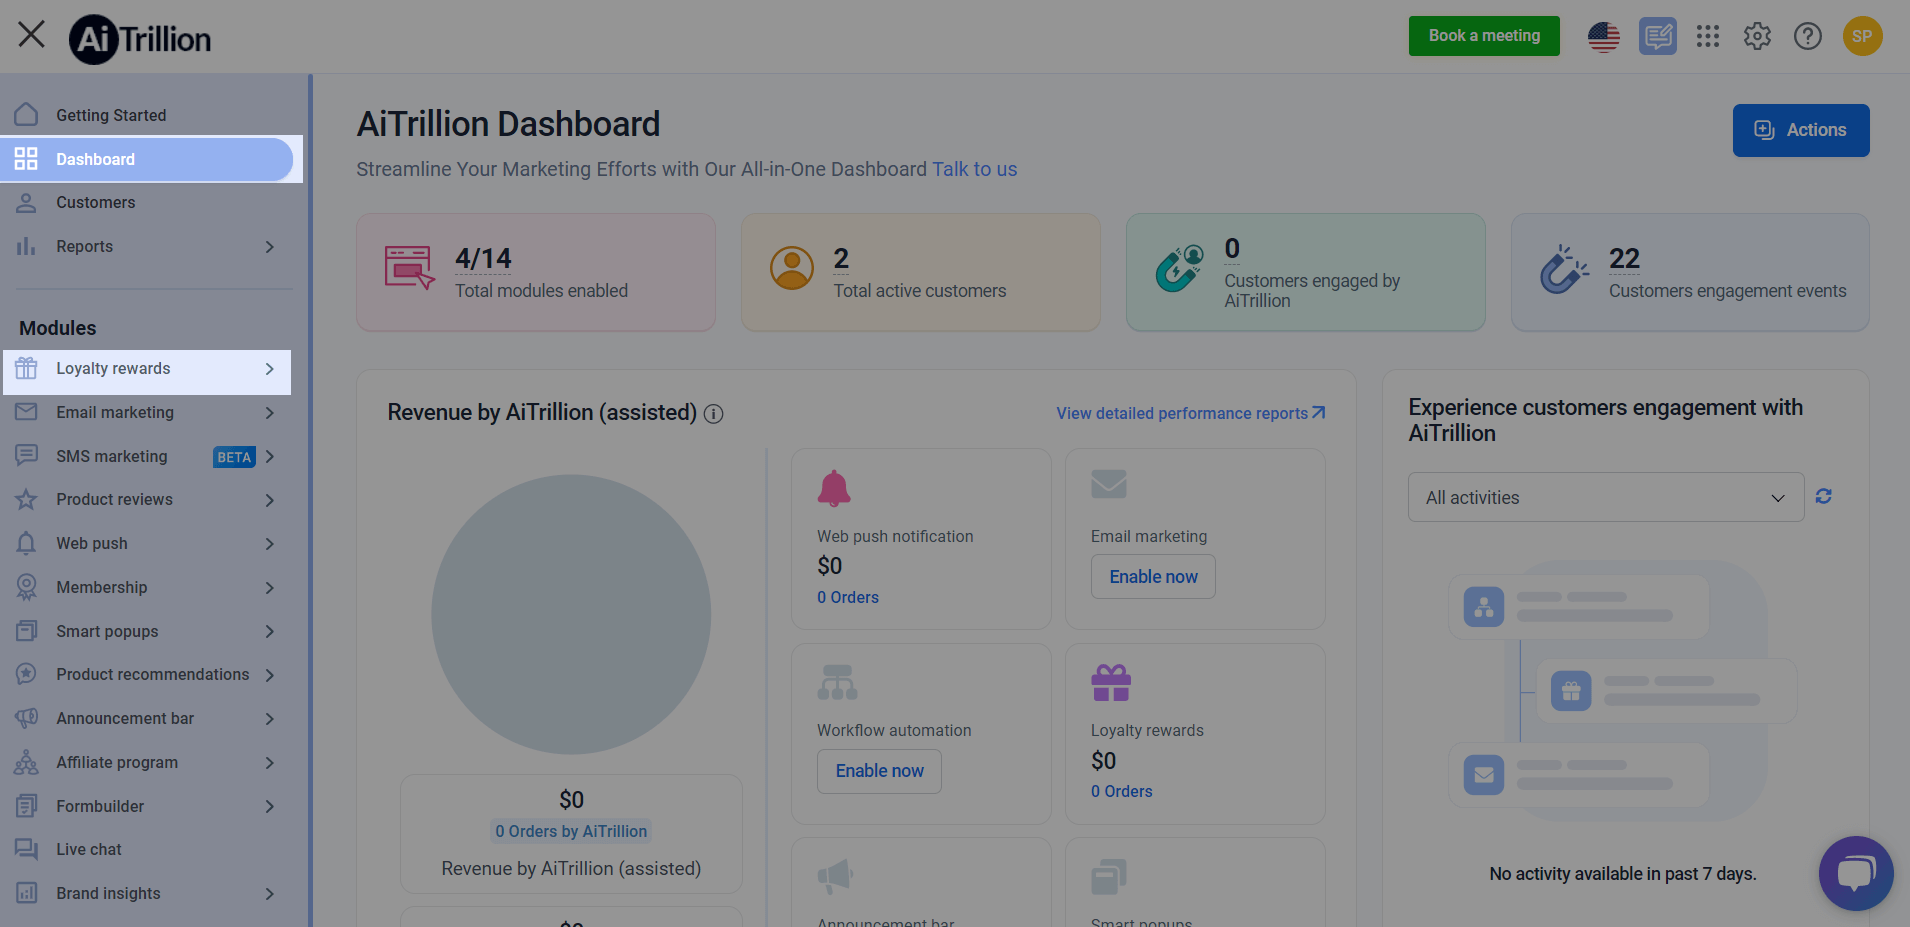Open View detailed performance reports link
The height and width of the screenshot is (927, 1910).
click(1191, 413)
